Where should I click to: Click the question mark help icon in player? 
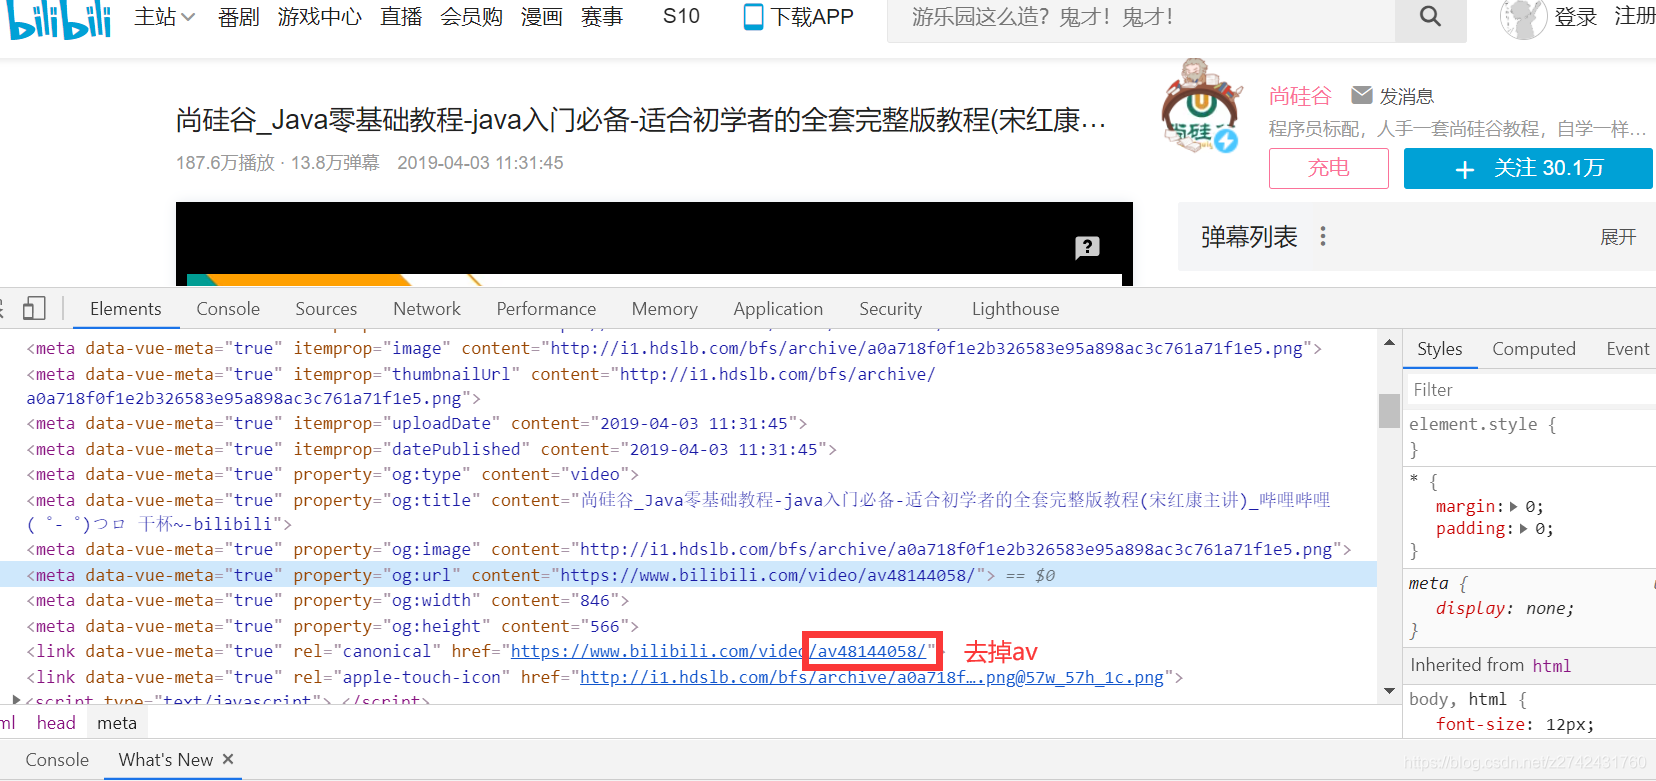(x=1087, y=247)
